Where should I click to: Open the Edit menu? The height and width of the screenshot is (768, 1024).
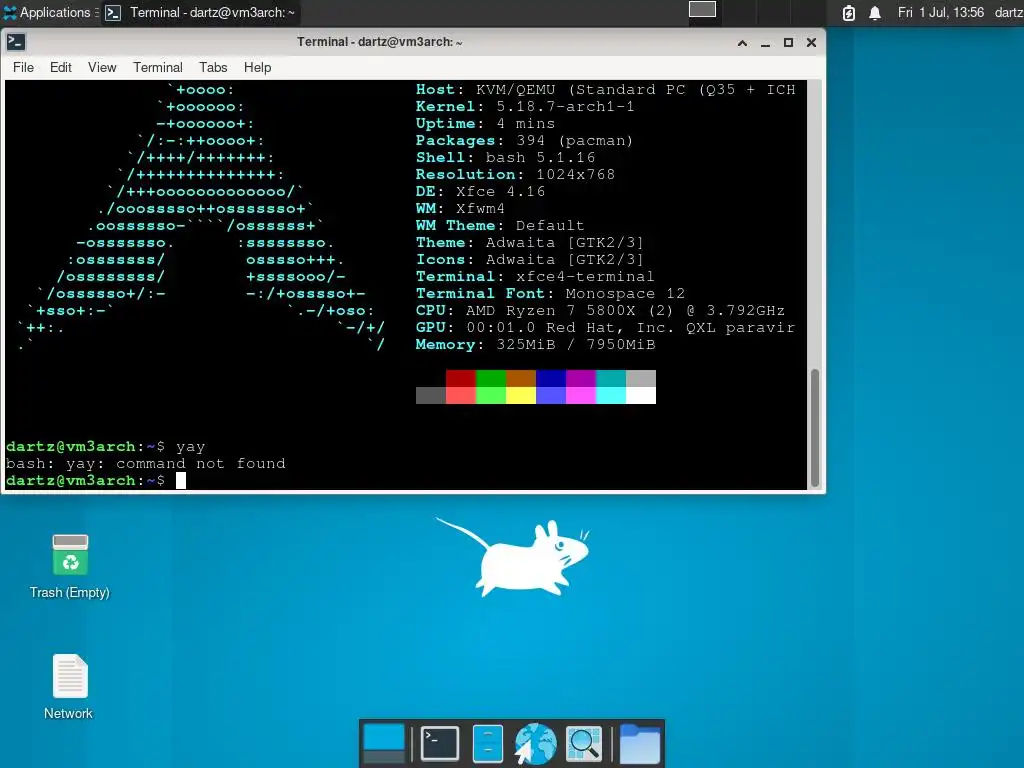pyautogui.click(x=61, y=67)
